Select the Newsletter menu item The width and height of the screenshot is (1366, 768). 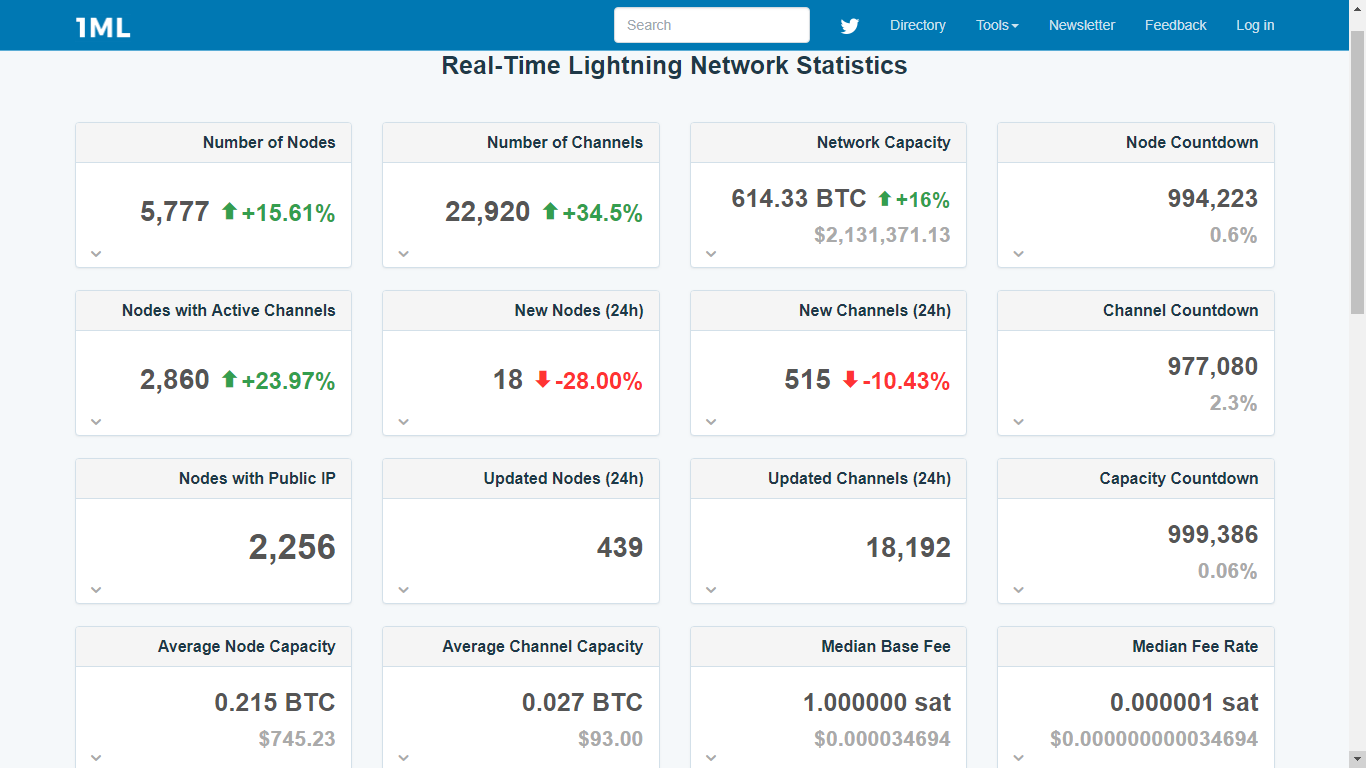pos(1081,25)
